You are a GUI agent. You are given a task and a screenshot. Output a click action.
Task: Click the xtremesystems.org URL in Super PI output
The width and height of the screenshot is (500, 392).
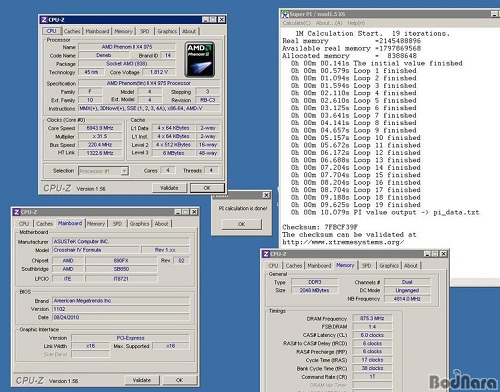[343, 242]
